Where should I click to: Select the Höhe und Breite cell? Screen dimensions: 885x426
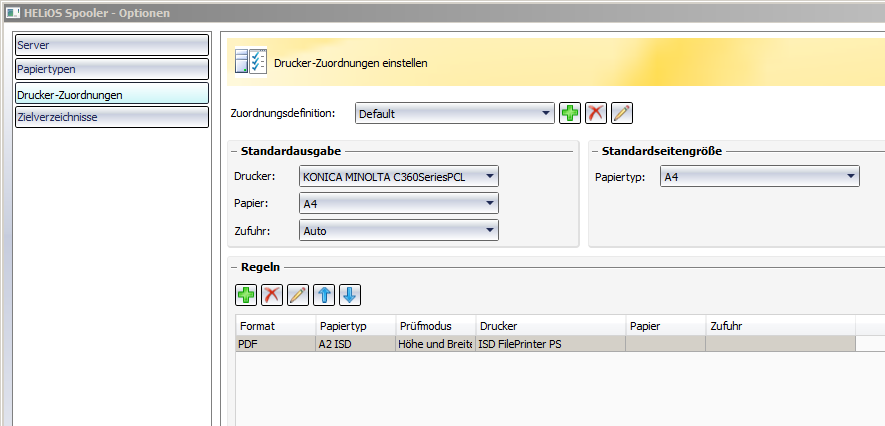(x=436, y=344)
